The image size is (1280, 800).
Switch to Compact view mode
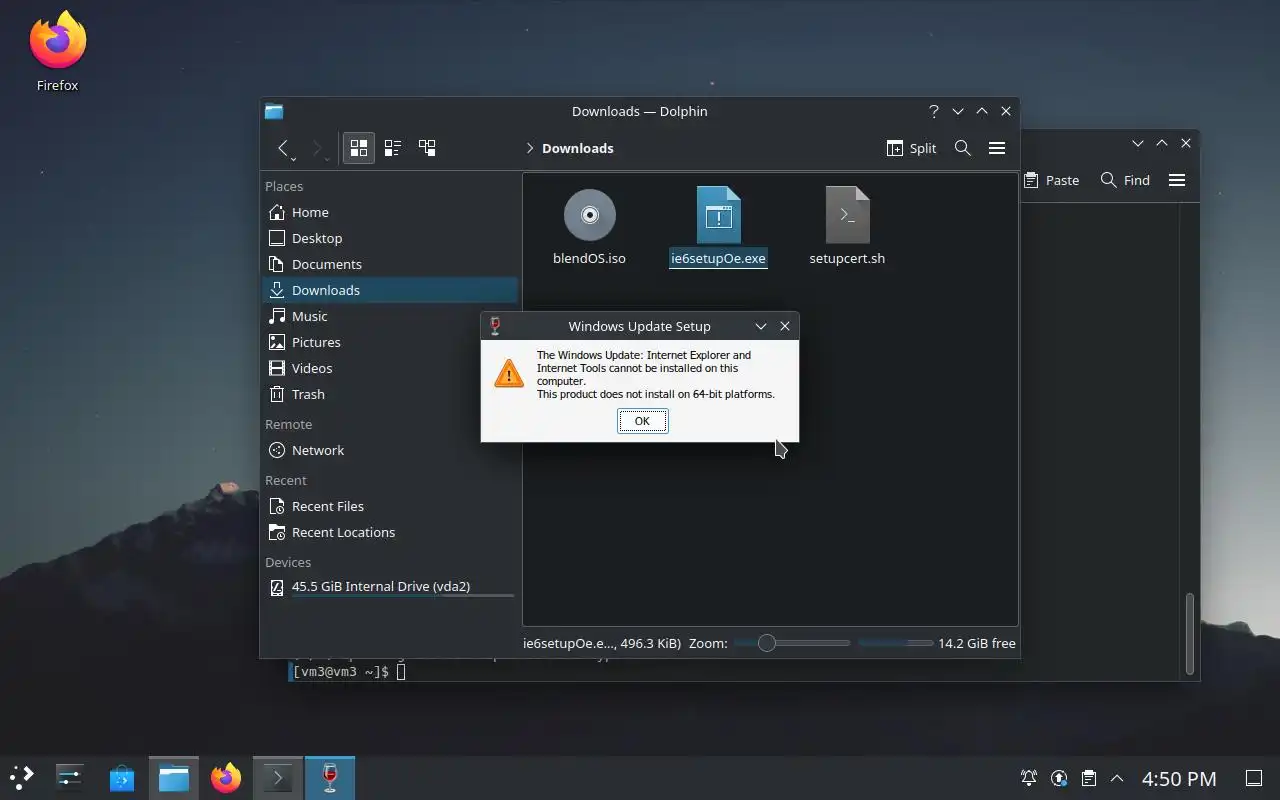(x=393, y=148)
